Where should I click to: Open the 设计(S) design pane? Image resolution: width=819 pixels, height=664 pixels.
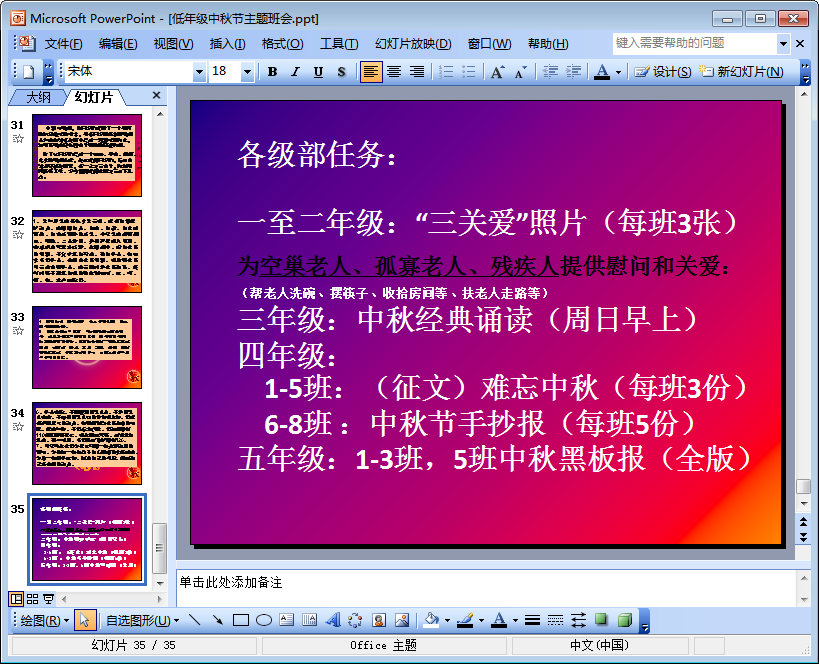click(662, 72)
